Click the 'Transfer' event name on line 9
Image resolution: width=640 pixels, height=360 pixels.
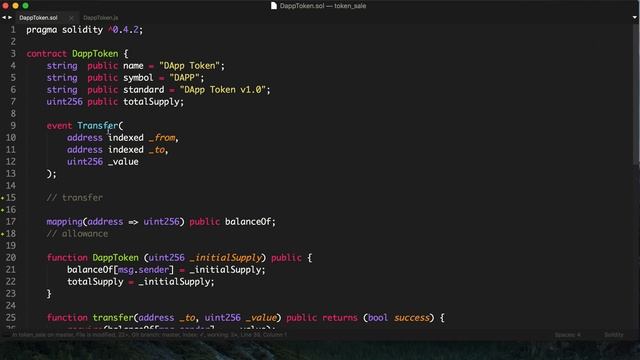point(98,126)
